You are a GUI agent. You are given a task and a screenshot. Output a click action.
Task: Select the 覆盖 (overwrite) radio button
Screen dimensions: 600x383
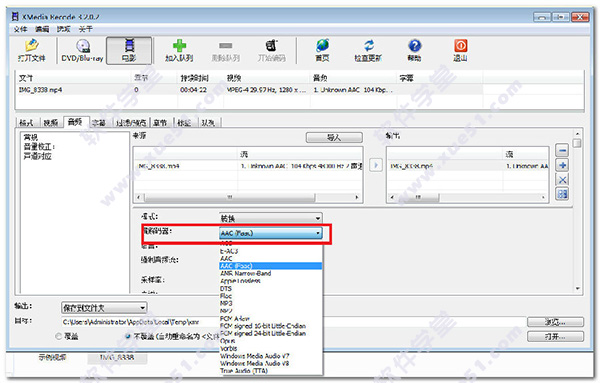pyautogui.click(x=59, y=336)
